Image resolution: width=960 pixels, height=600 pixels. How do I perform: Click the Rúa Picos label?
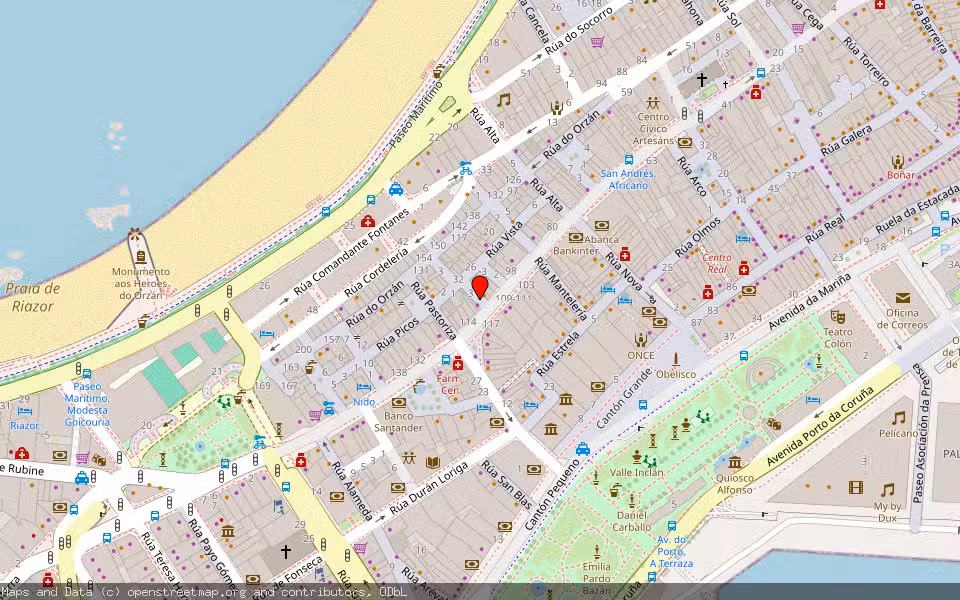point(397,334)
